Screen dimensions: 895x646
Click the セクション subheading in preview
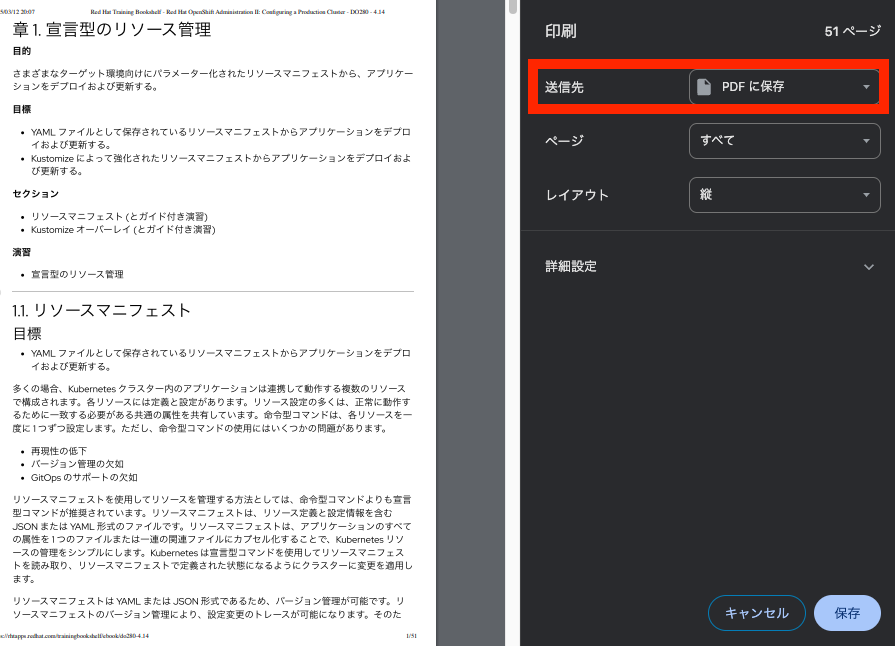click(x=35, y=193)
